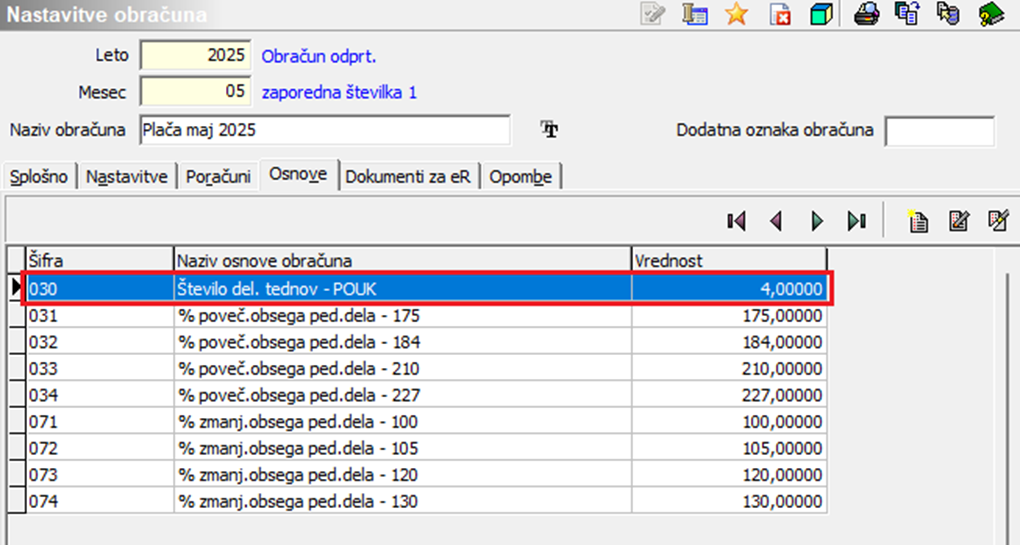Click the value 210,00000
Image resolution: width=1020 pixels, height=545 pixels.
pos(729,369)
